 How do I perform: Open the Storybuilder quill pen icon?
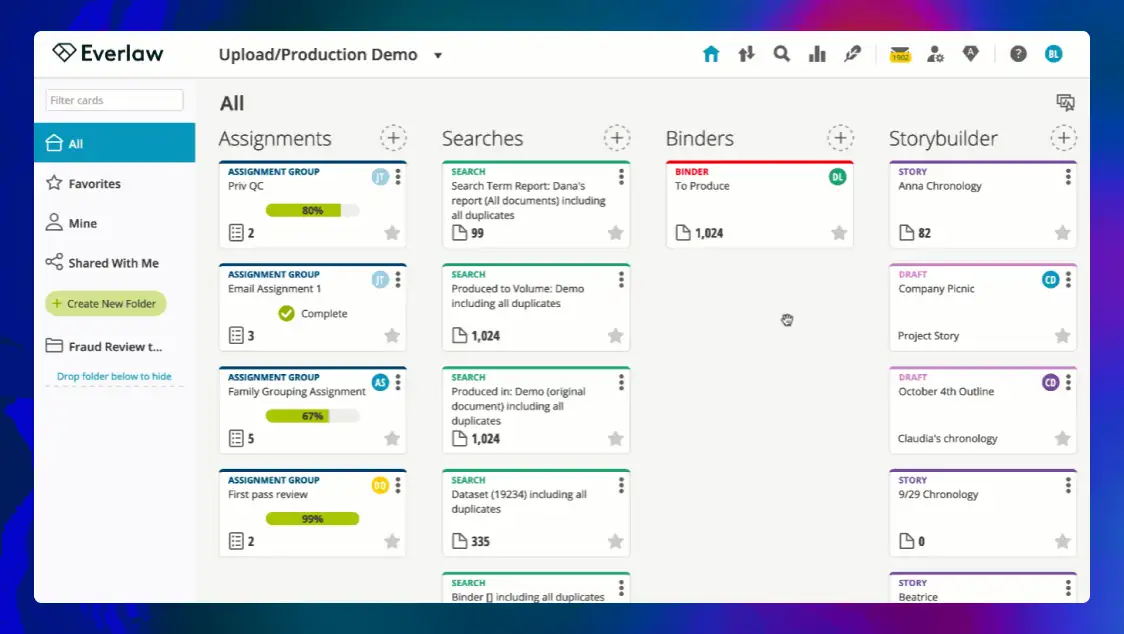click(852, 54)
